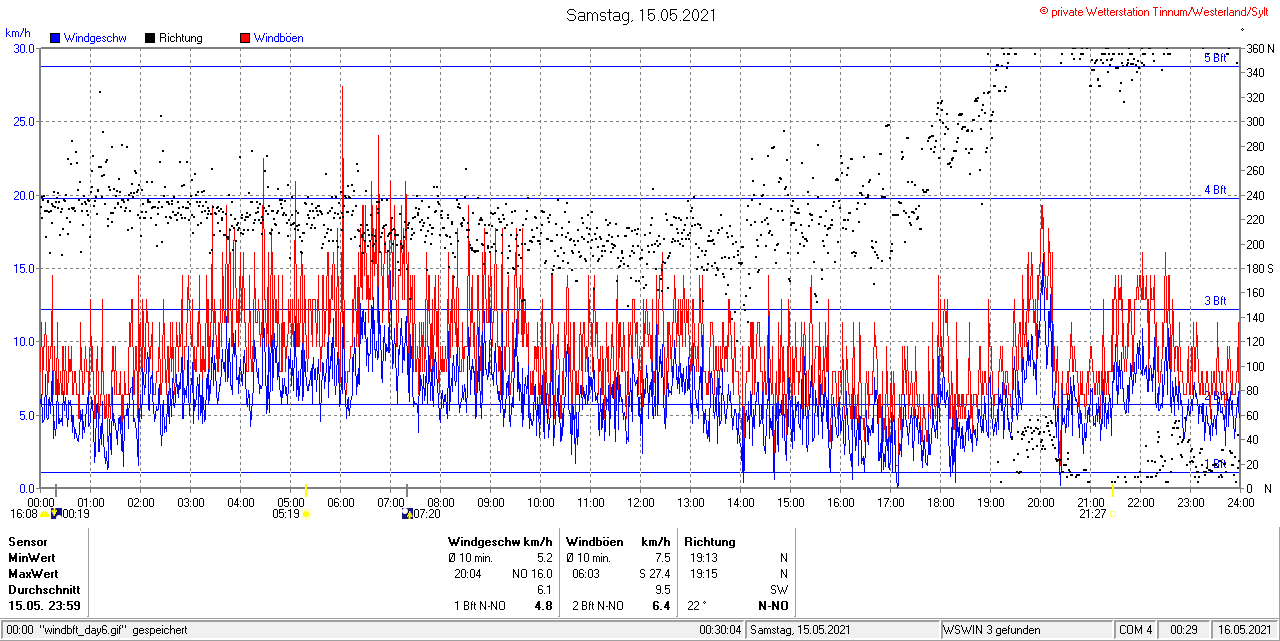Click the sunset marker icon at 21:27

[1112, 513]
